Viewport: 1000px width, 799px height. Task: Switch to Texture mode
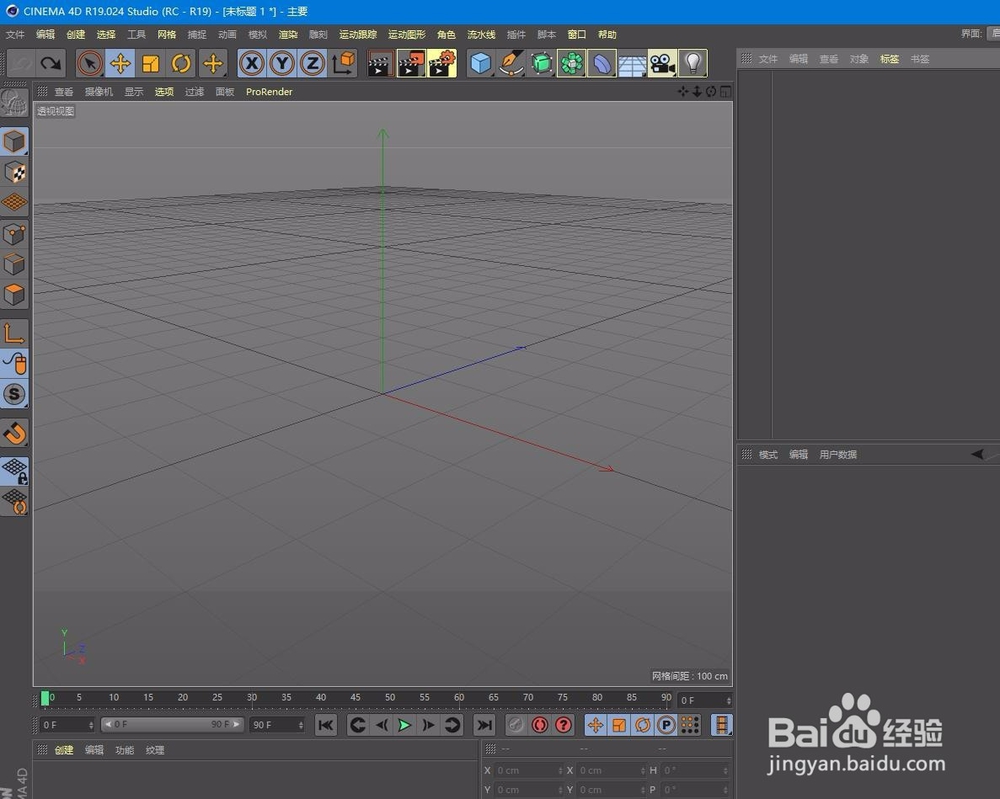(14, 172)
